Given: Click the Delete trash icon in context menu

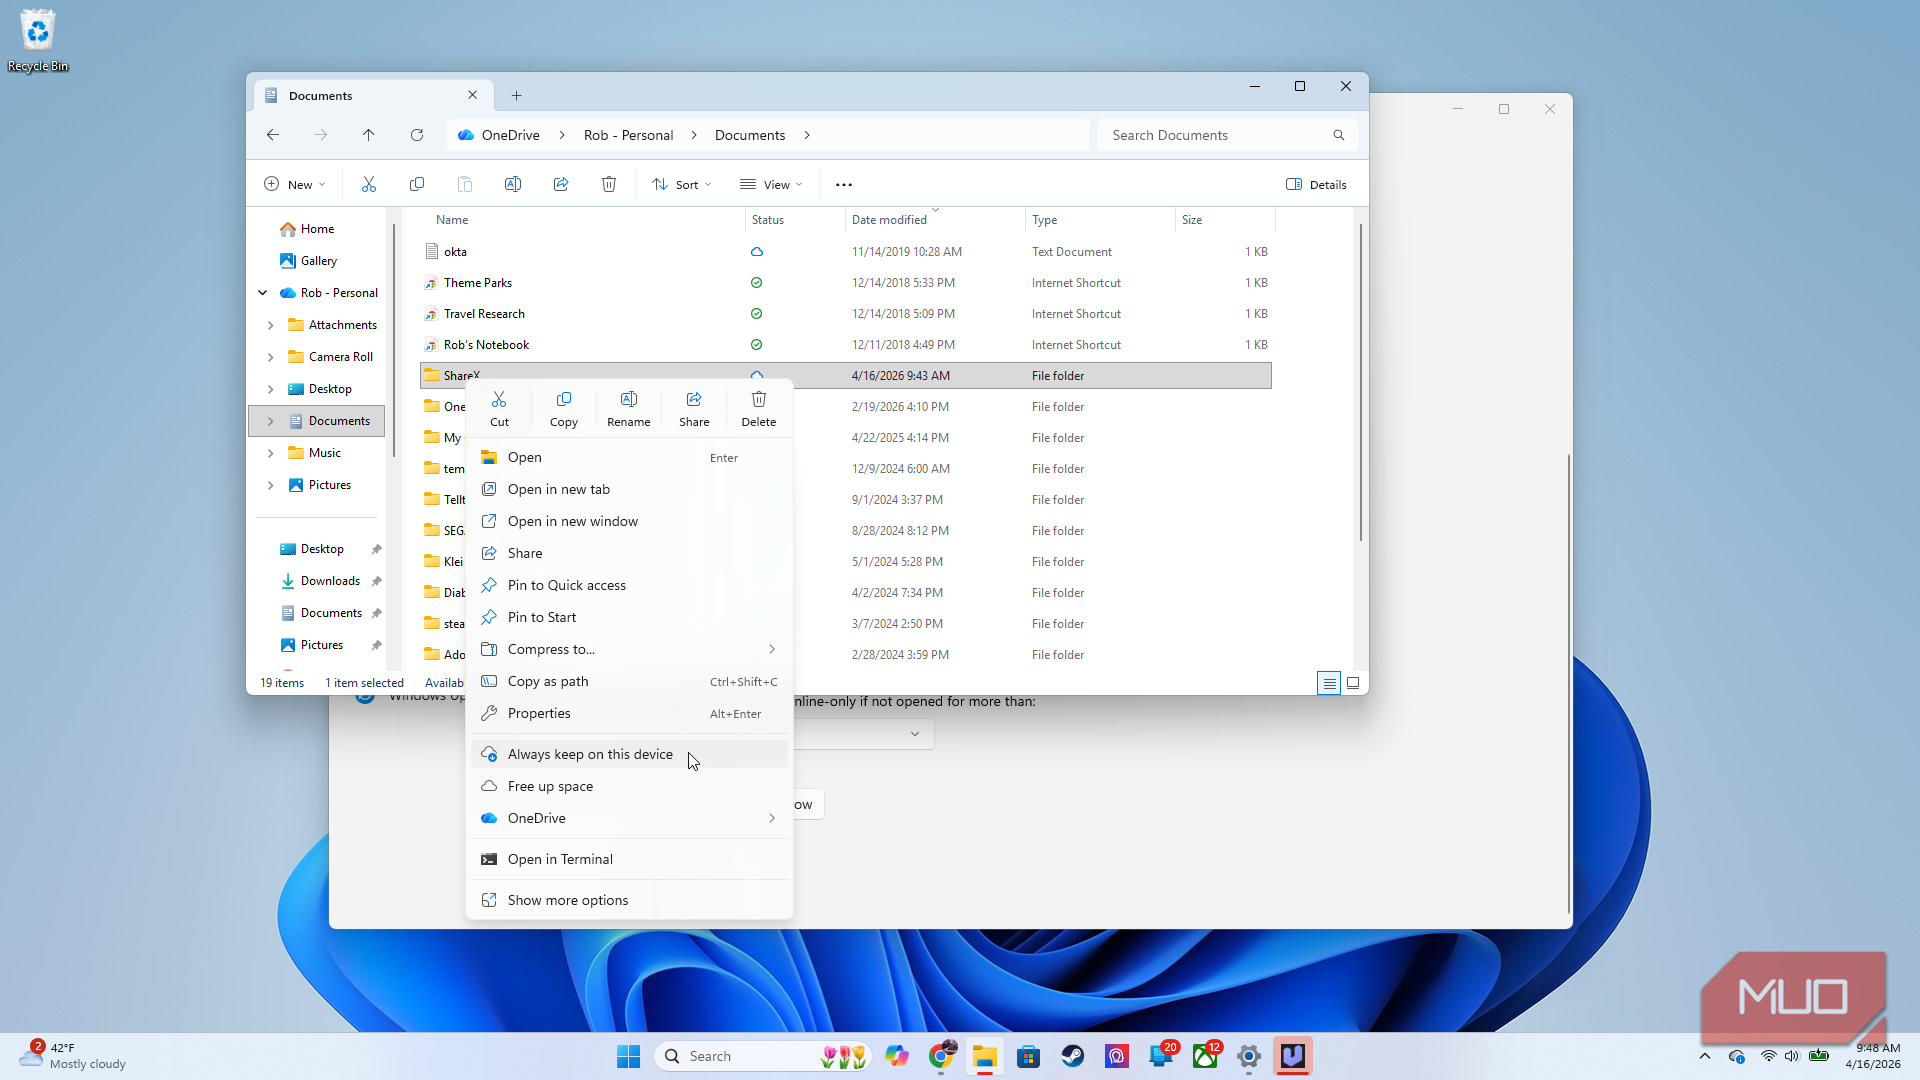Looking at the screenshot, I should point(759,400).
